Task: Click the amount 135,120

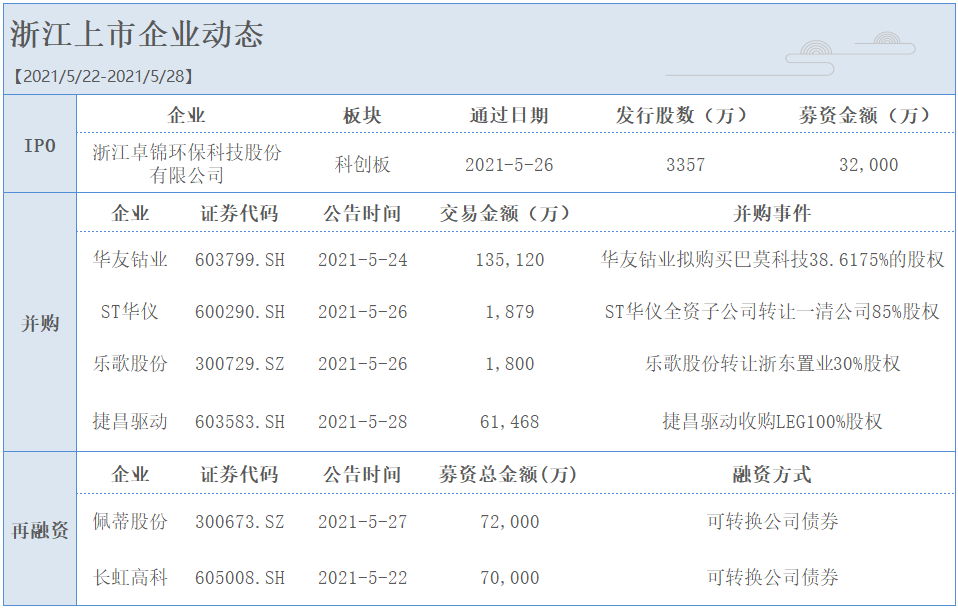Action: [510, 260]
